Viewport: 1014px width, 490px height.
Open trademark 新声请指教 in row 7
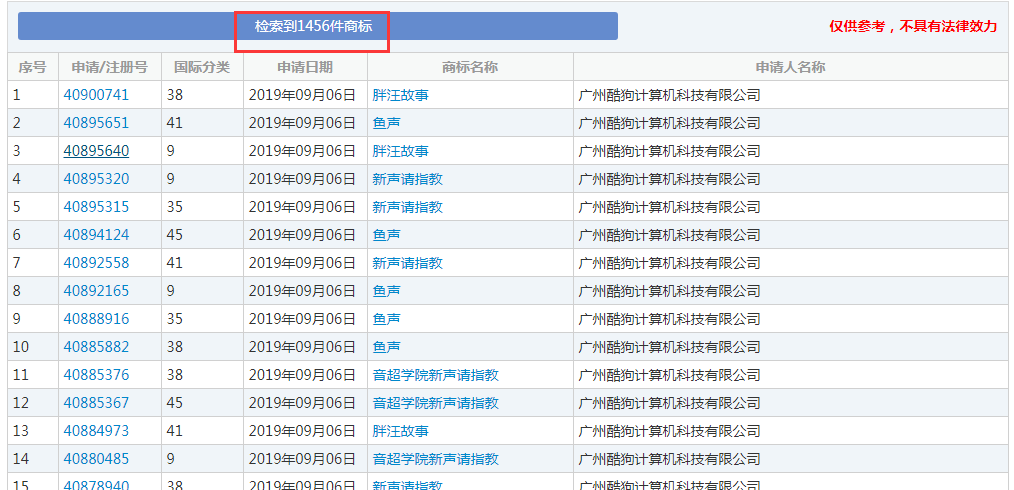[407, 263]
